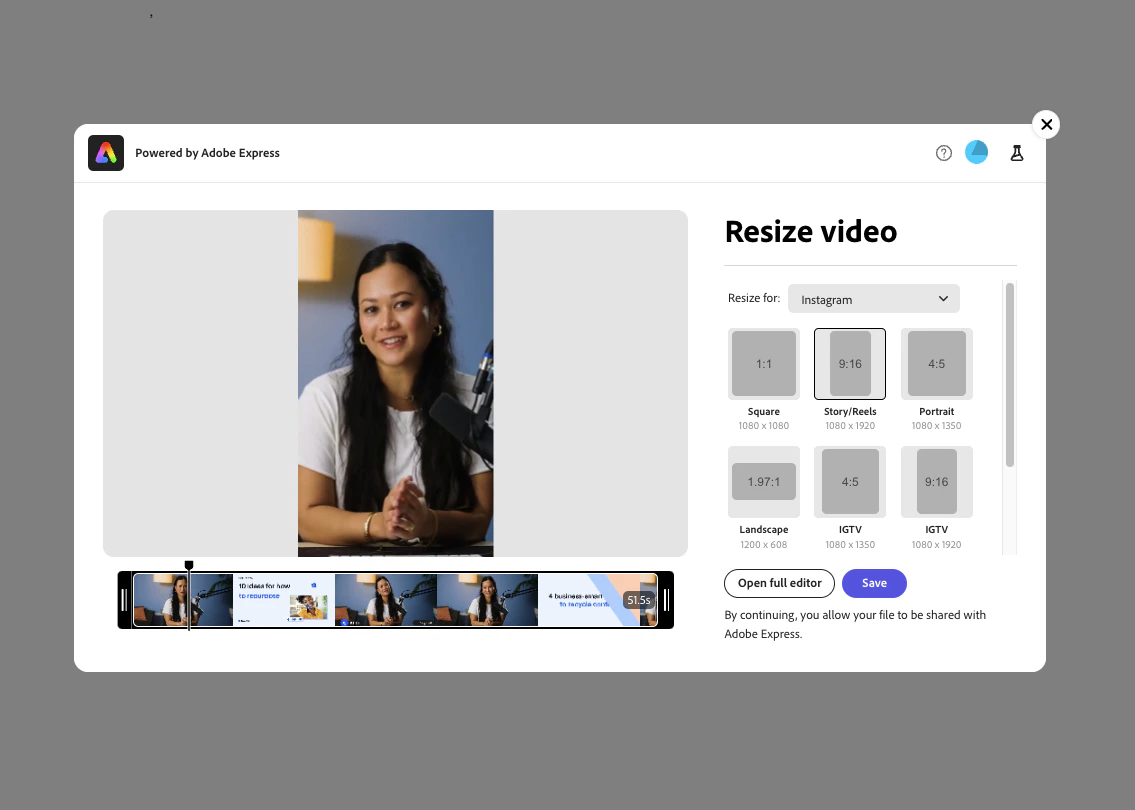Select the Landscape 1.97:1 preset
The width and height of the screenshot is (1135, 810).
763,481
